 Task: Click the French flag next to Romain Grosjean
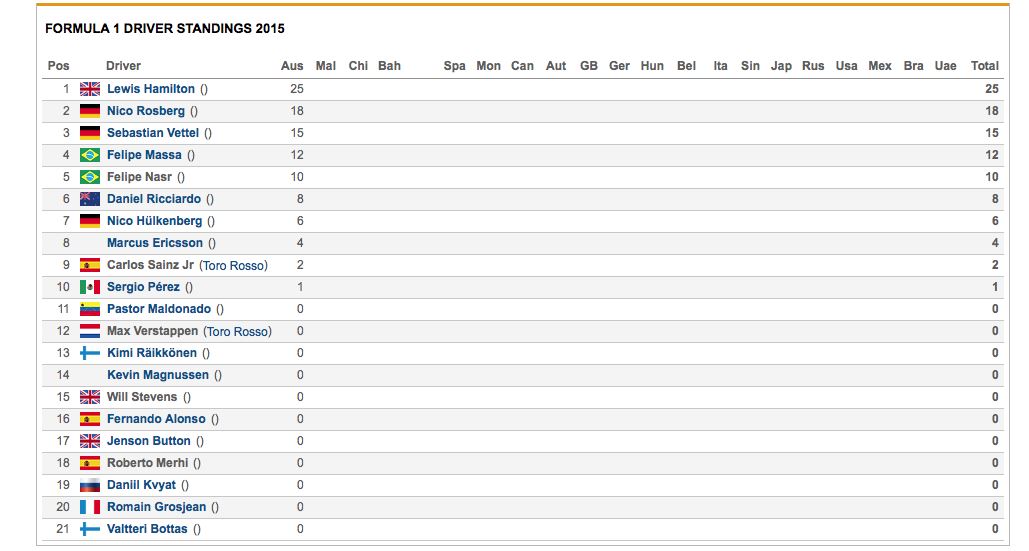pyautogui.click(x=90, y=507)
